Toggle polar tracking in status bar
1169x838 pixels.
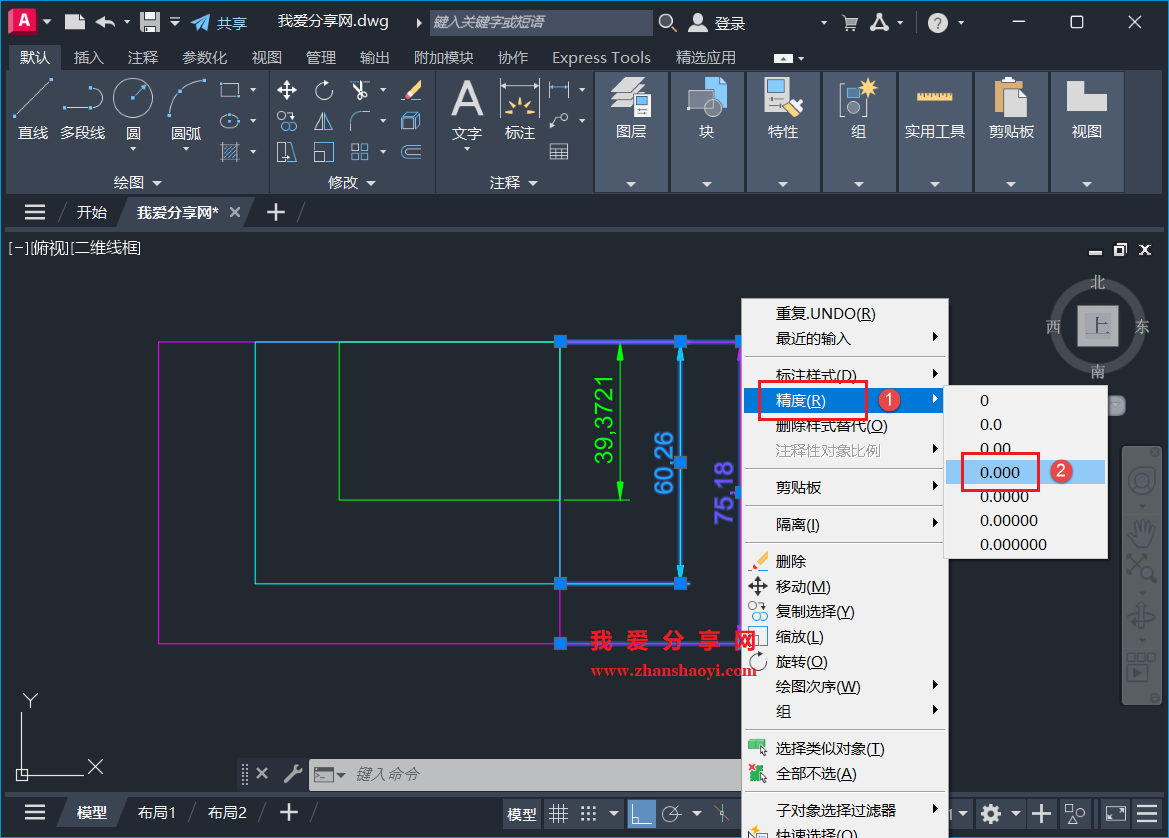672,813
